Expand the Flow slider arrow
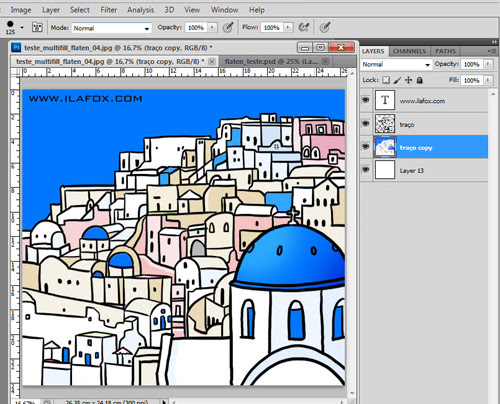500x404 pixels. [x=288, y=28]
